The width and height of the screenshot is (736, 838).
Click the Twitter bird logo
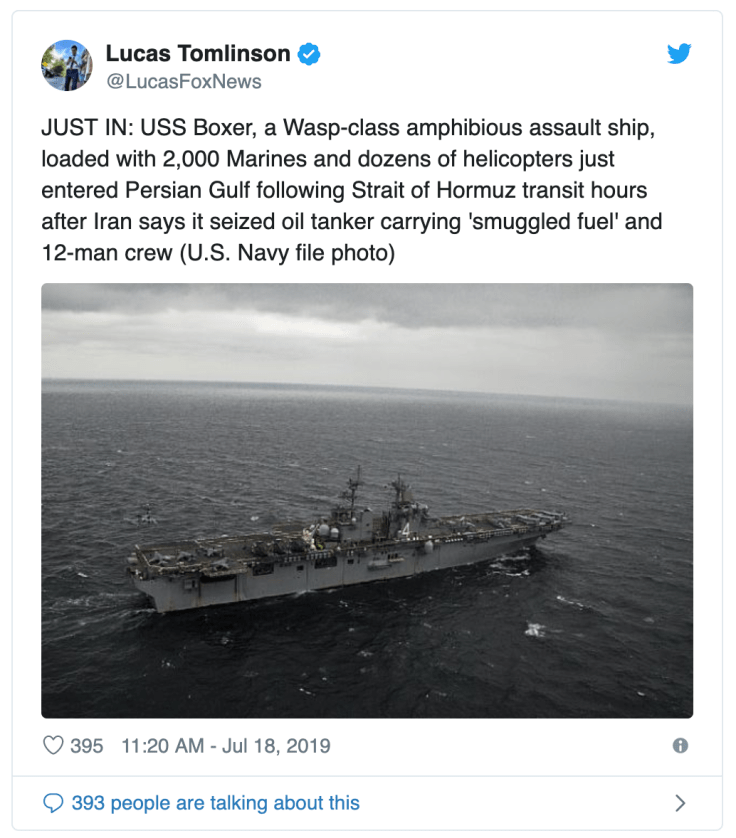pyautogui.click(x=679, y=54)
